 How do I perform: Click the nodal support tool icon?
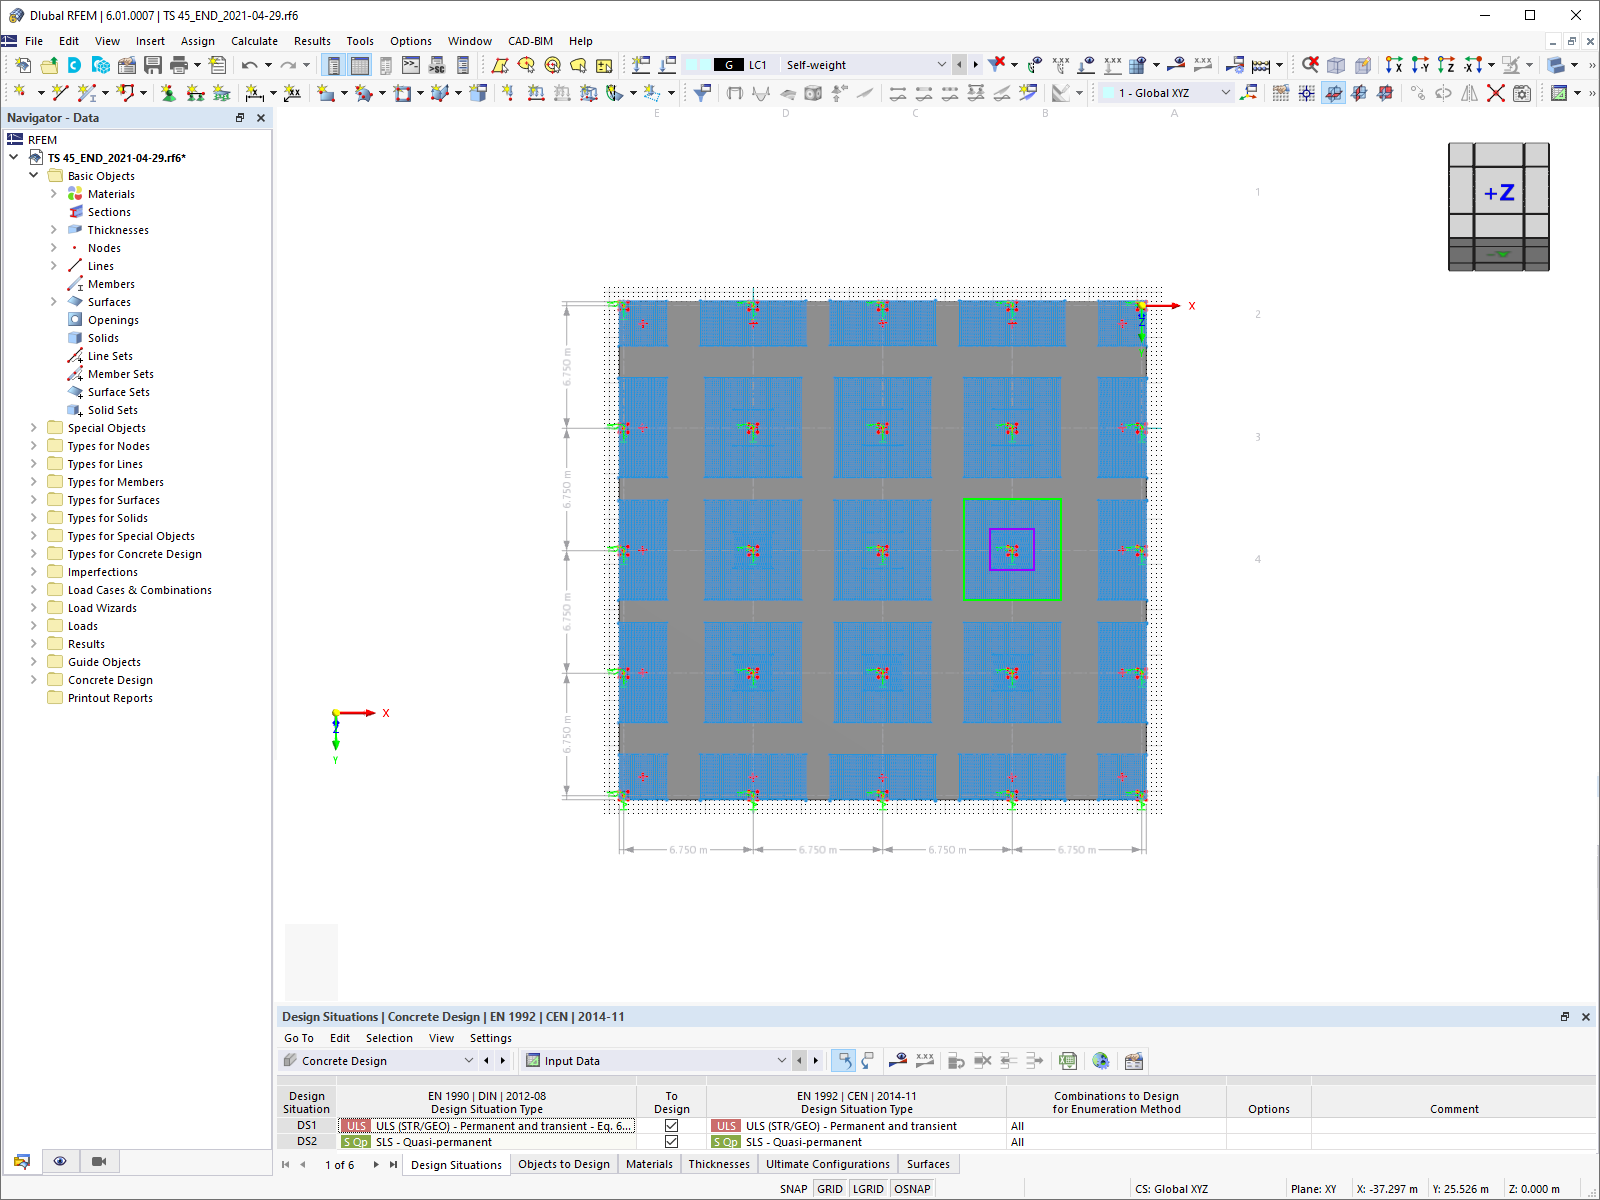click(168, 93)
